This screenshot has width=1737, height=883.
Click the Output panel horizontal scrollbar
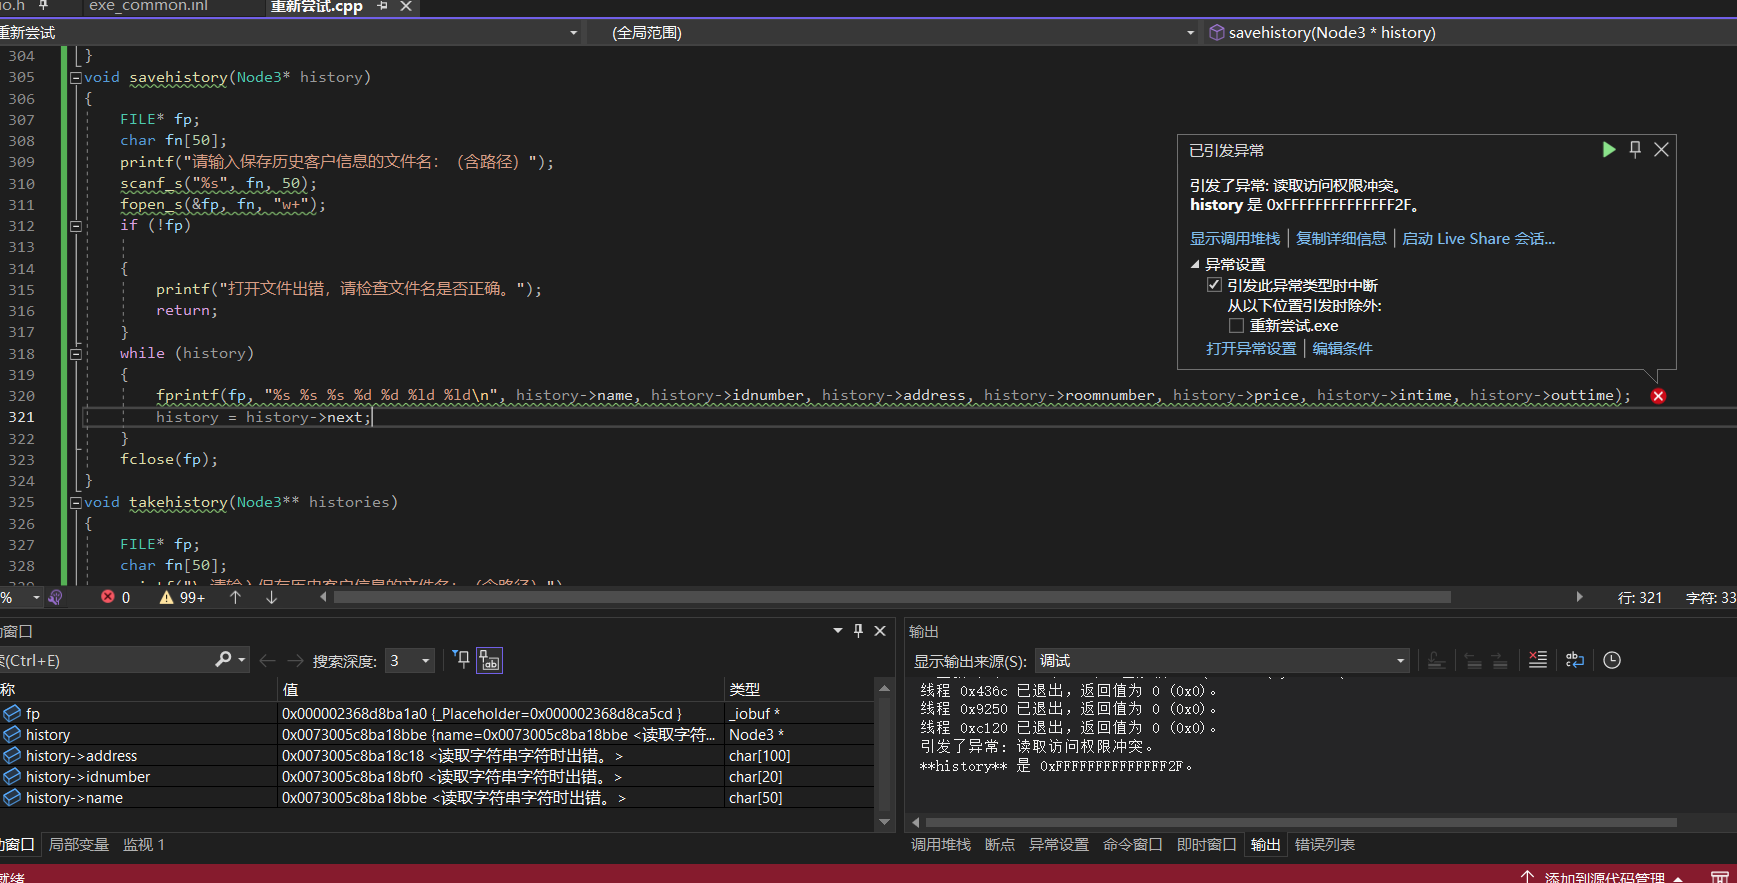[1302, 823]
